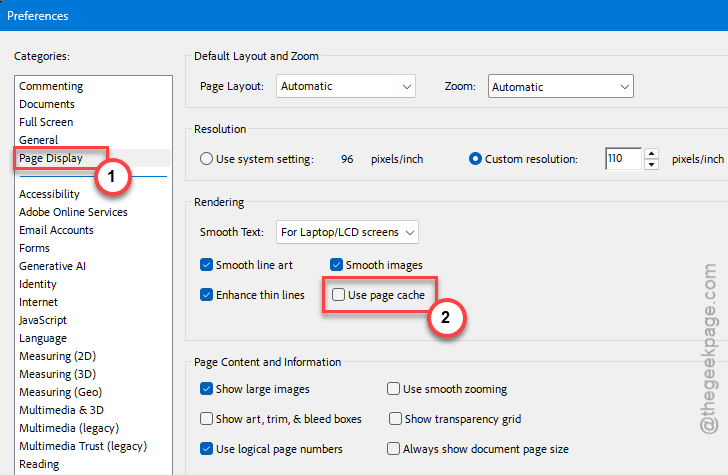Image resolution: width=728 pixels, height=475 pixels.
Task: Choose the General category
Action: (x=39, y=140)
